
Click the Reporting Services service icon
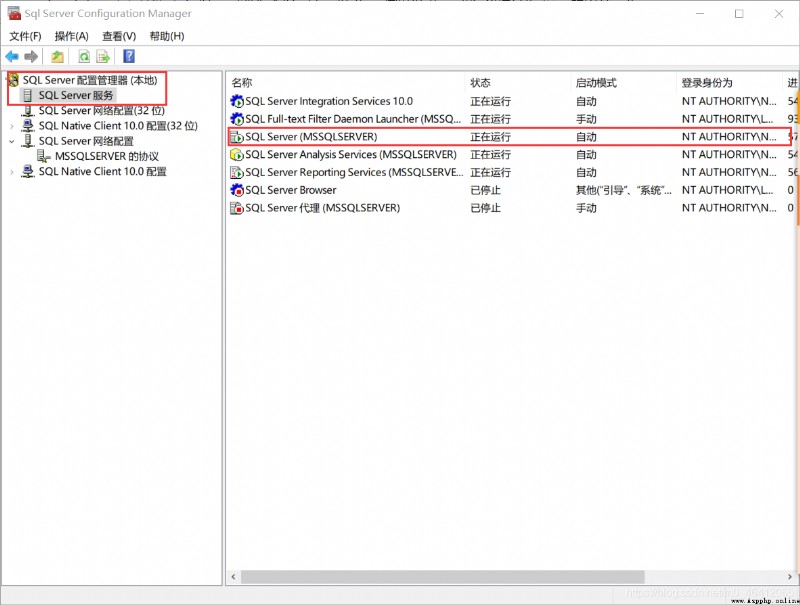click(x=237, y=172)
